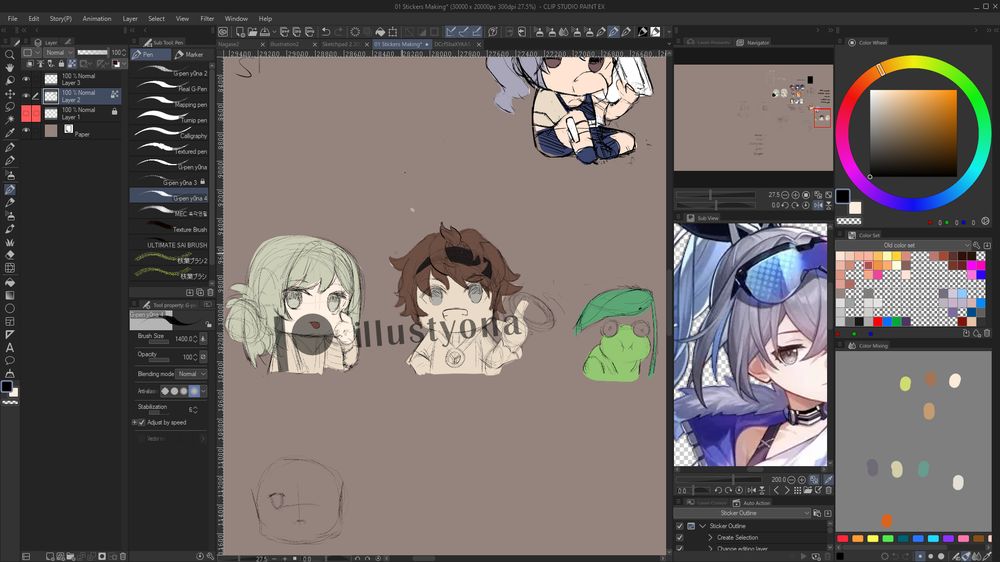Click the Clip Studio launcher icon

(x=223, y=31)
